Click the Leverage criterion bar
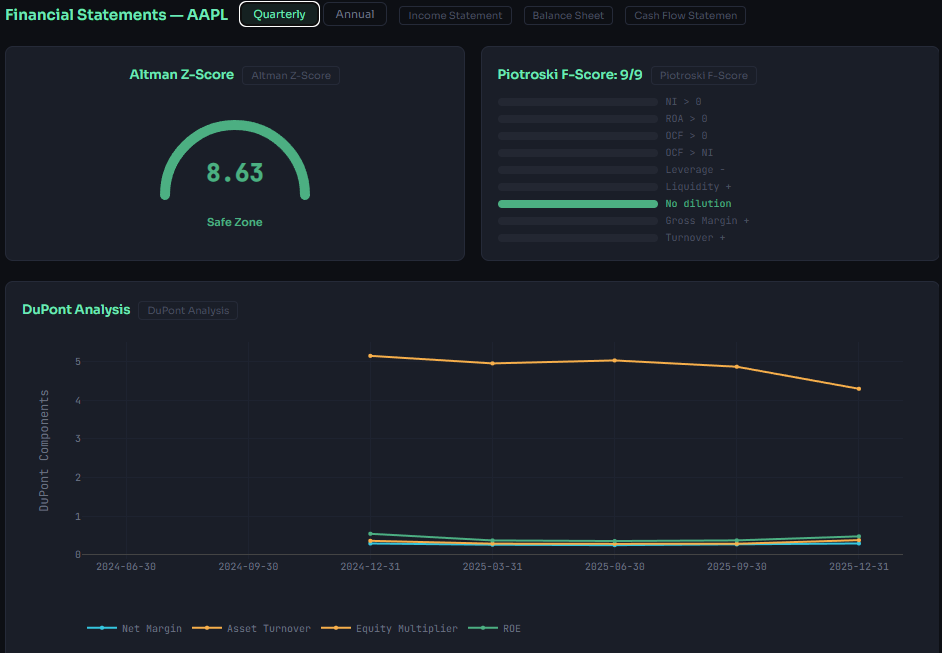Image resolution: width=942 pixels, height=653 pixels. click(577, 169)
